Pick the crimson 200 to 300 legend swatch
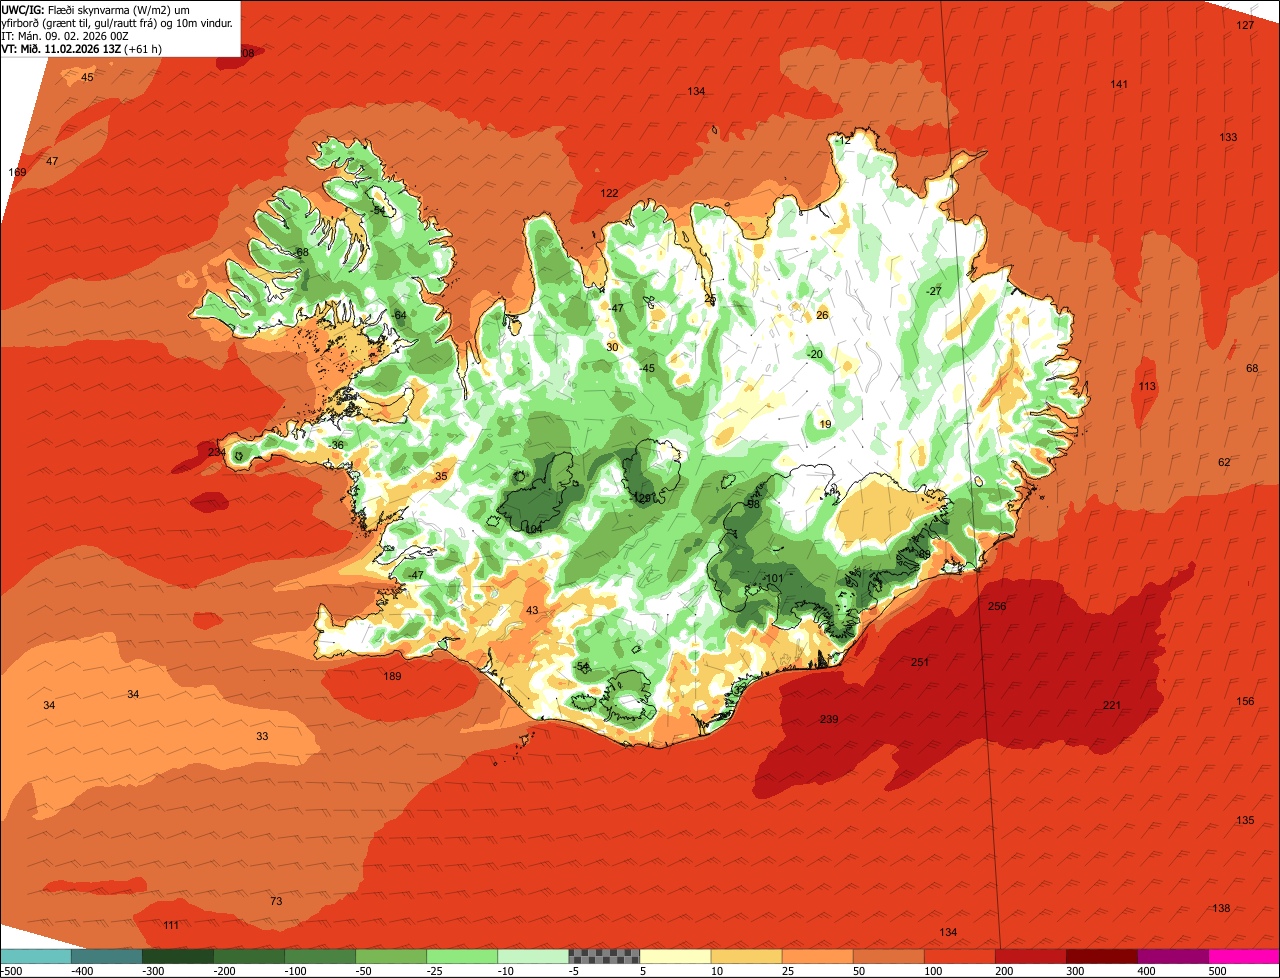This screenshot has height=978, width=1280. pyautogui.click(x=1030, y=956)
